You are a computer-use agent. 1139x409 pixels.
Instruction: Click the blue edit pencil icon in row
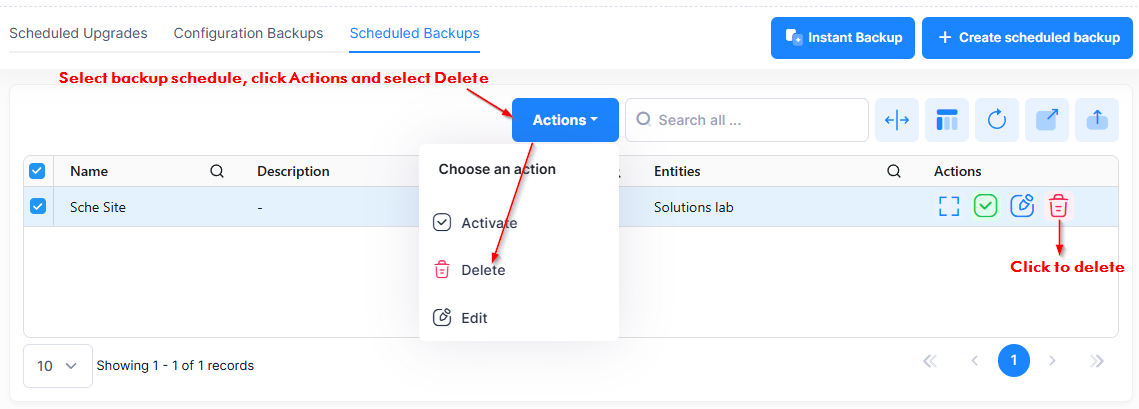click(1022, 206)
